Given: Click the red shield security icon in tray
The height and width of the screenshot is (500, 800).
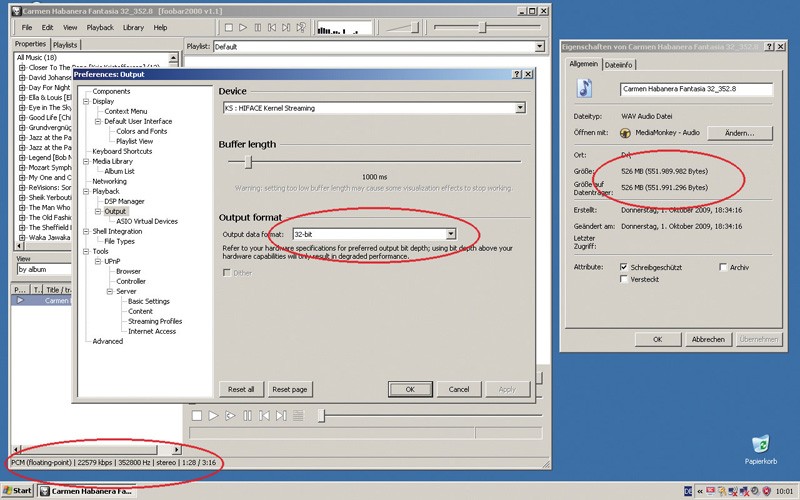Looking at the screenshot, I should coord(766,491).
